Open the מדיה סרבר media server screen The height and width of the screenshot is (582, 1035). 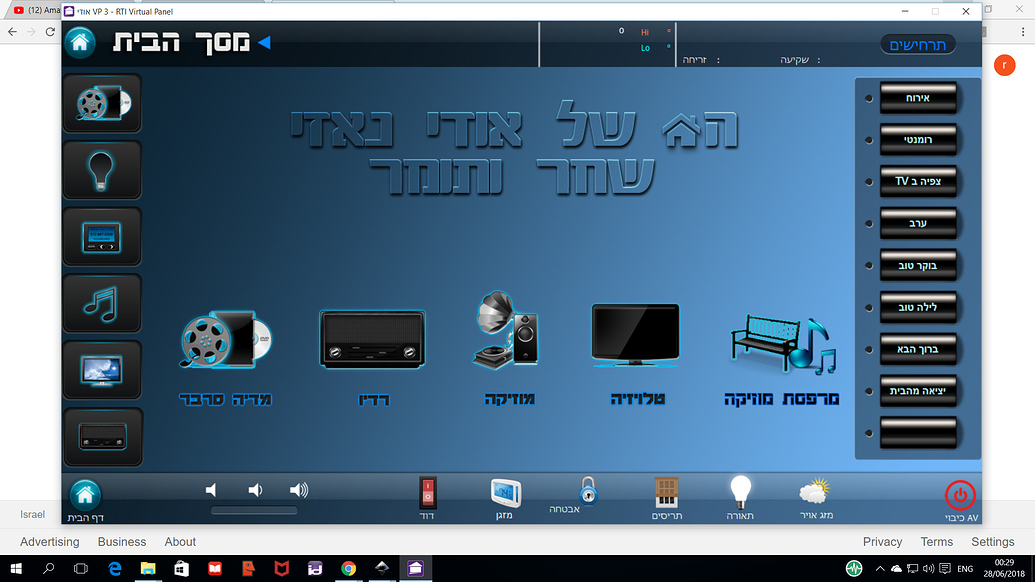point(225,340)
